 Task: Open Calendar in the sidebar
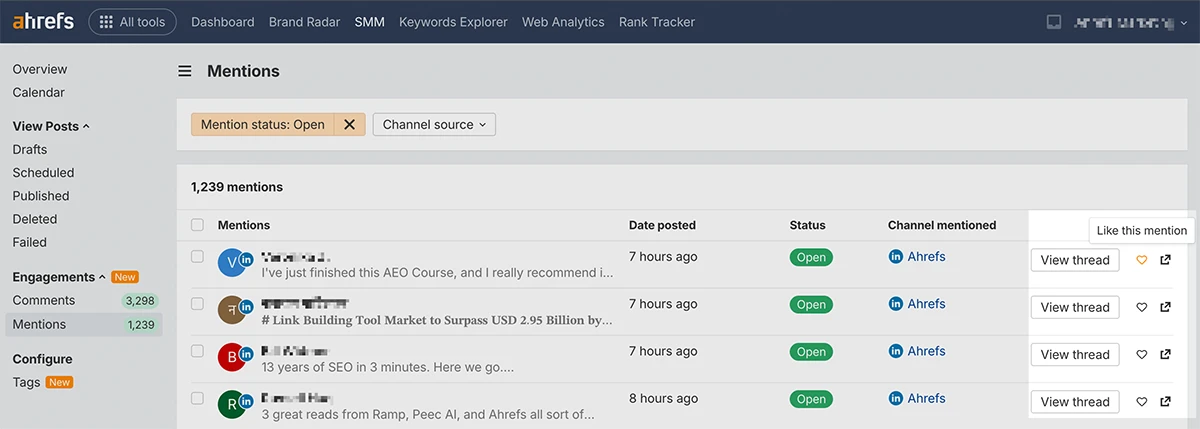[x=39, y=92]
